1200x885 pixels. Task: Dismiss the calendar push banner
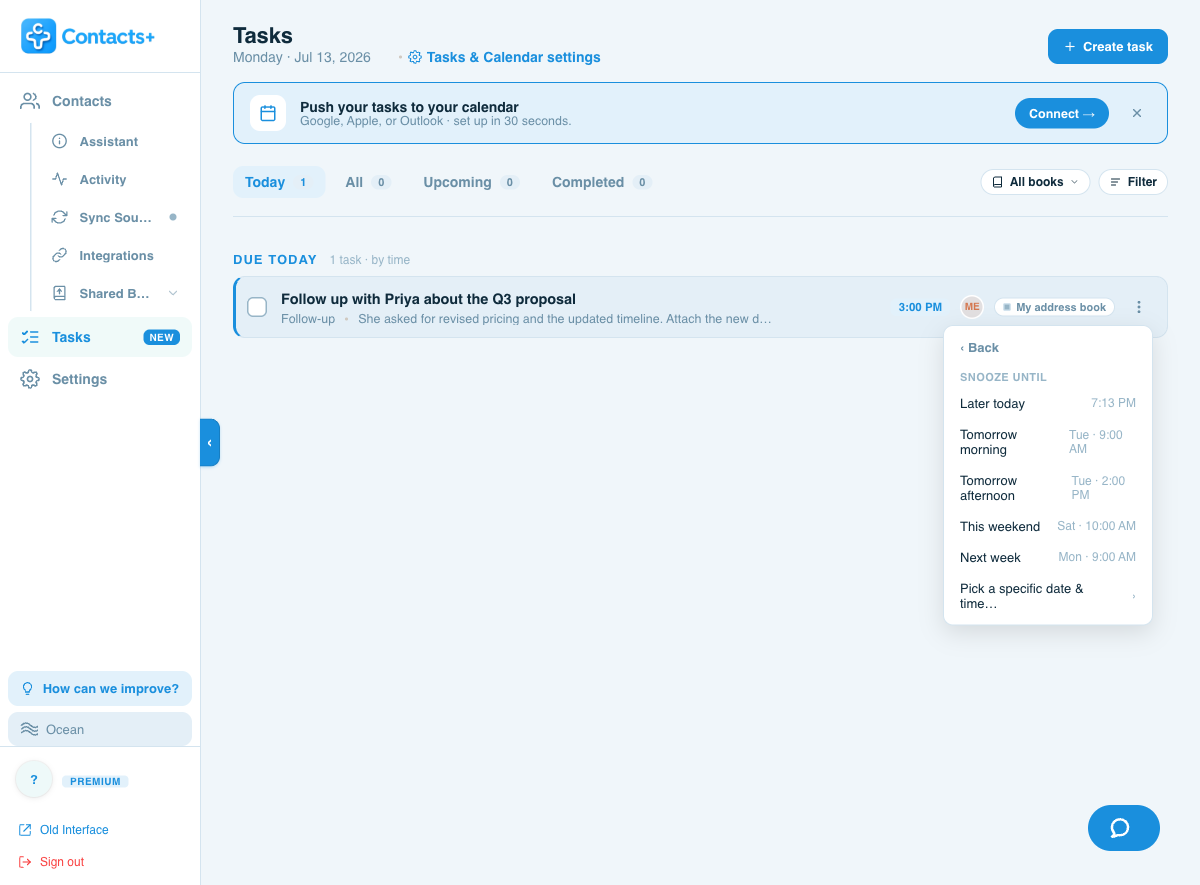pos(1137,113)
